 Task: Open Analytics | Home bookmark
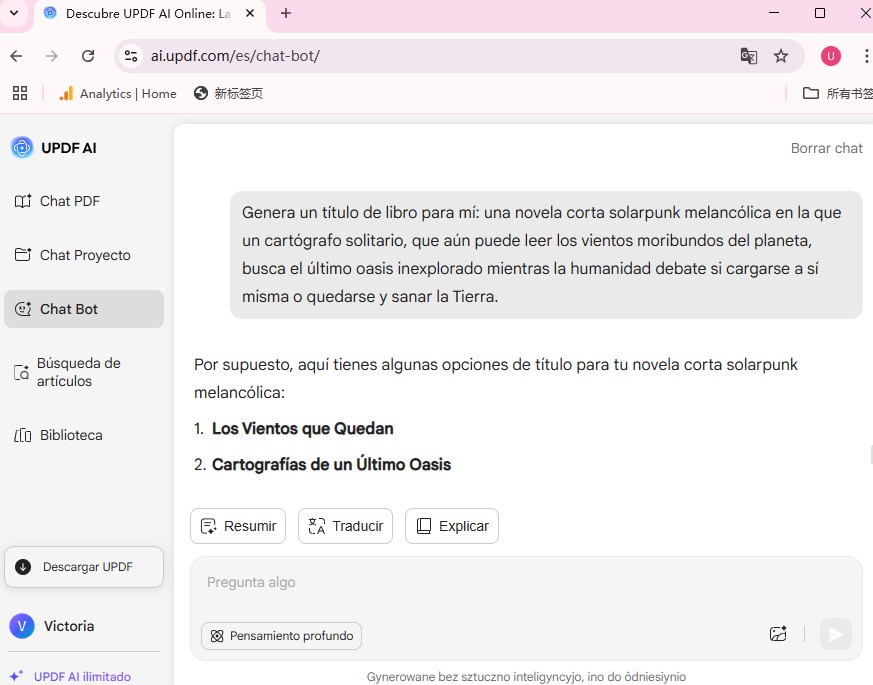(117, 94)
